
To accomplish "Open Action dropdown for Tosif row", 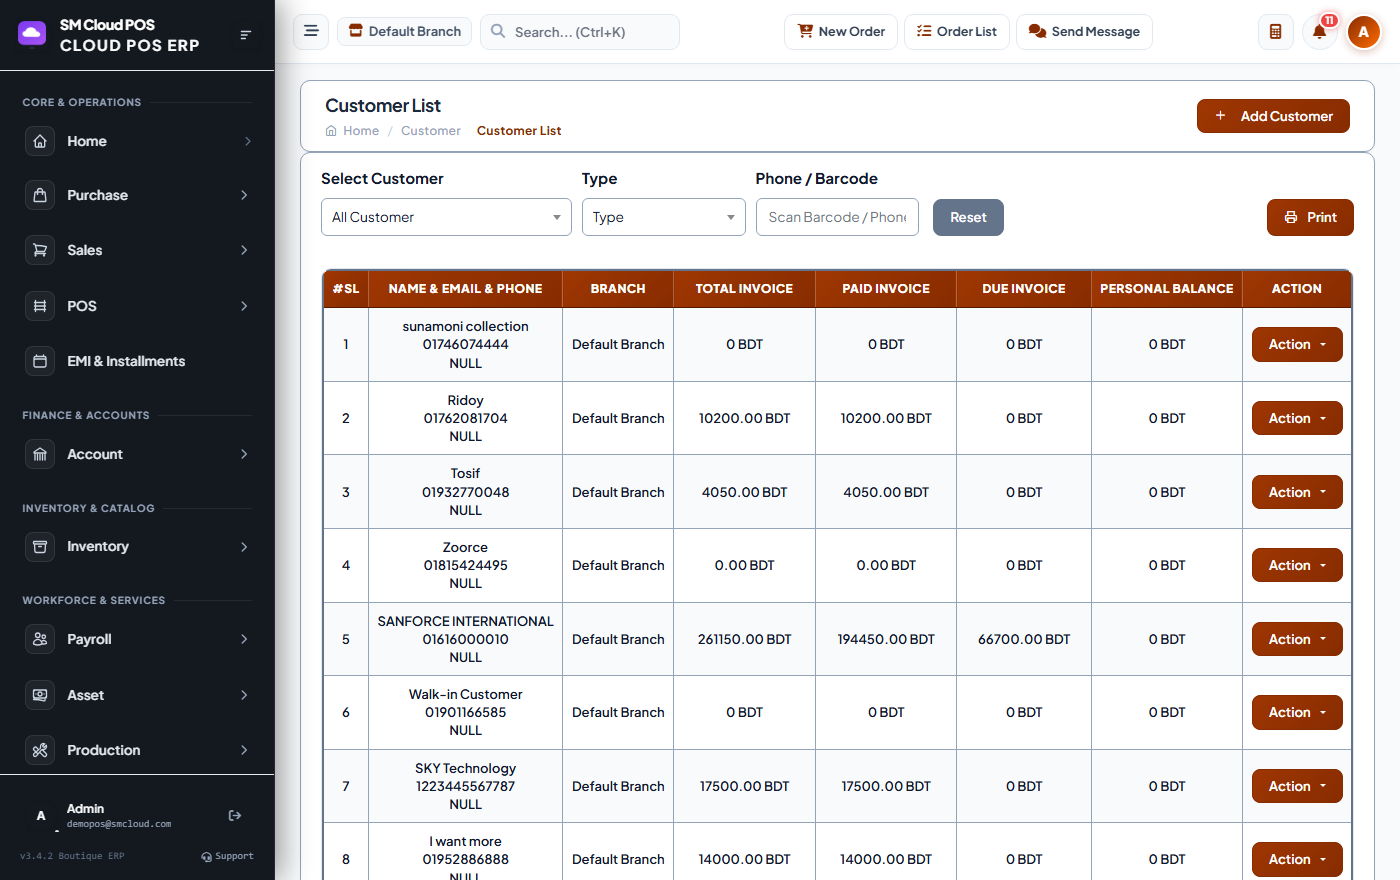I will coord(1297,492).
